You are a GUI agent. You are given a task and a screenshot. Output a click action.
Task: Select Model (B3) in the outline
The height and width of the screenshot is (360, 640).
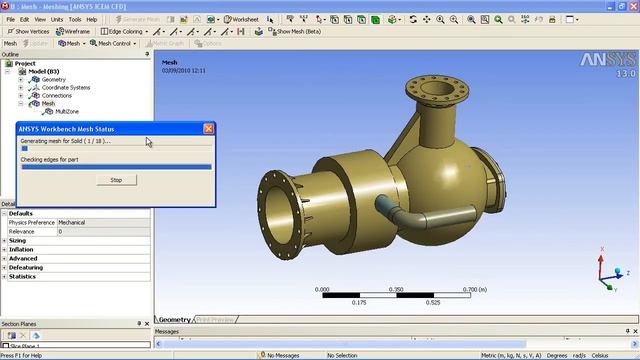pyautogui.click(x=43, y=71)
